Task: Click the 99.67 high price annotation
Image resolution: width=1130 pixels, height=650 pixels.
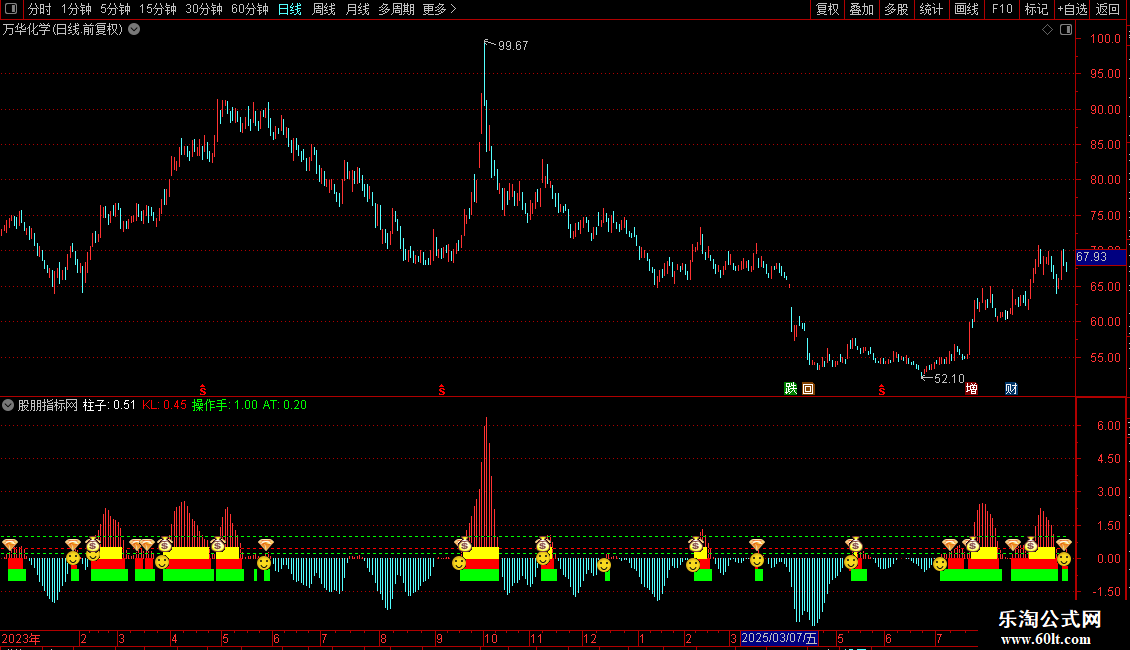Action: [512, 46]
